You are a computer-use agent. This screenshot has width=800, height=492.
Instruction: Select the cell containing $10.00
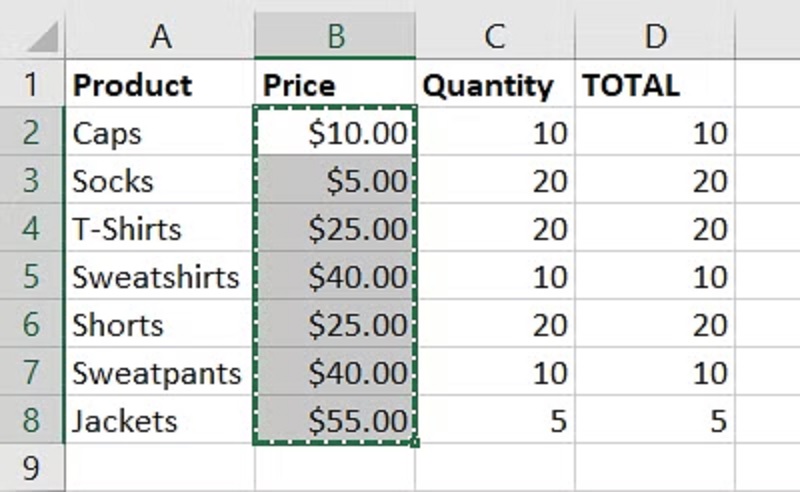tap(335, 133)
